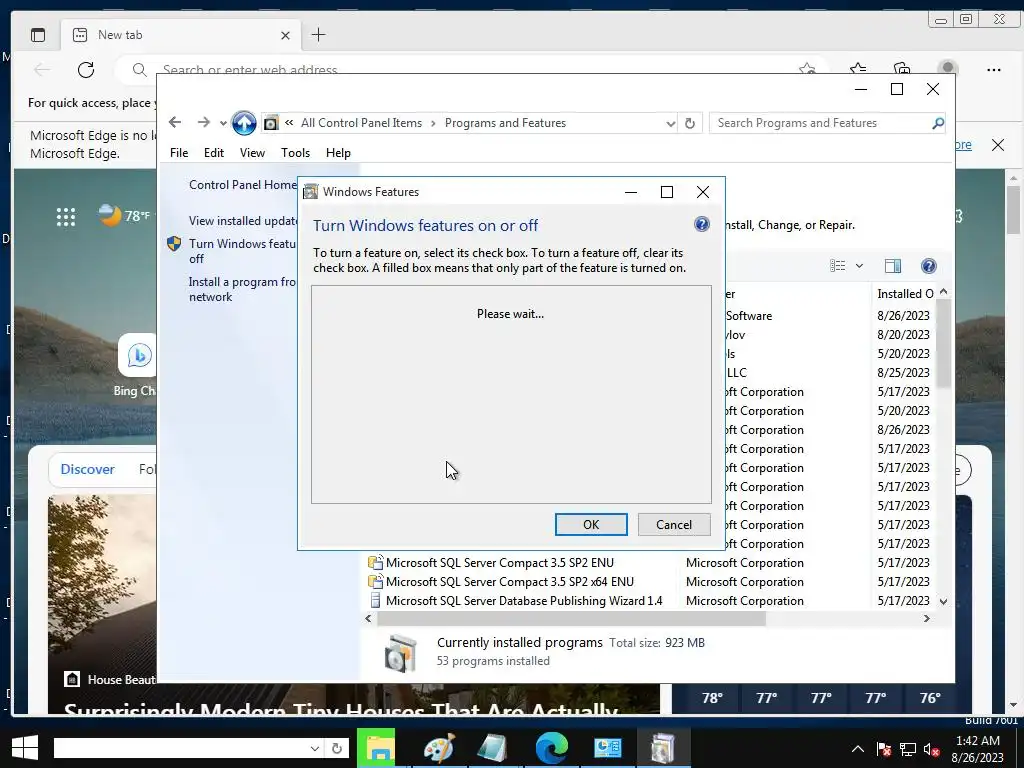Image resolution: width=1024 pixels, height=768 pixels.
Task: Open the Bing Chat shortcut tile
Action: (138, 355)
